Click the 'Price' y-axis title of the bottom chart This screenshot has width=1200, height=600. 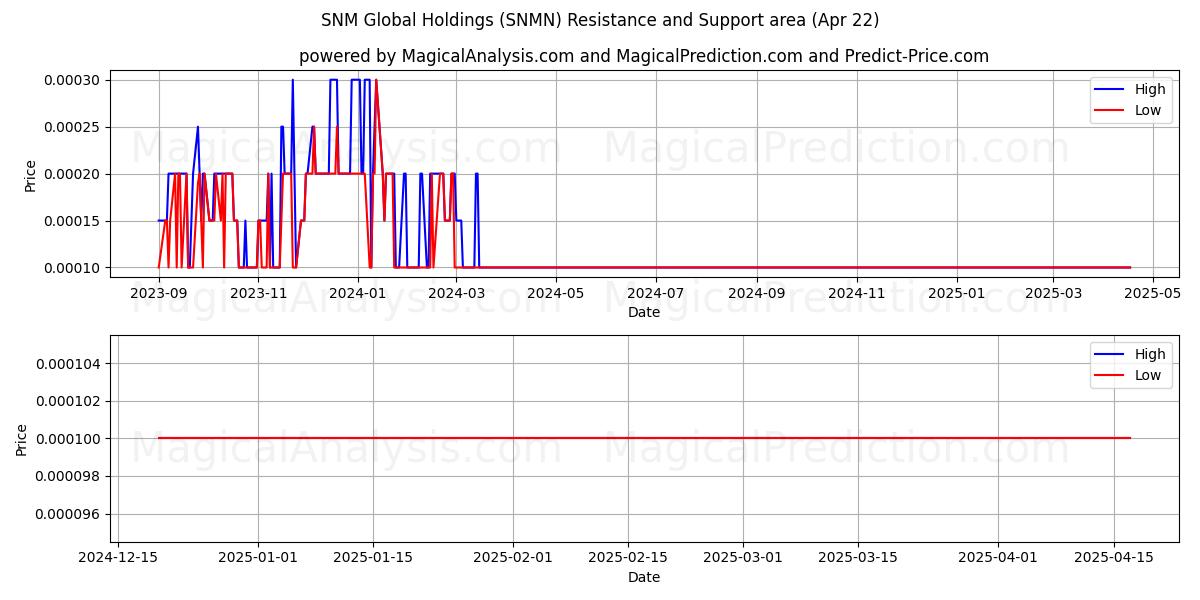point(22,439)
